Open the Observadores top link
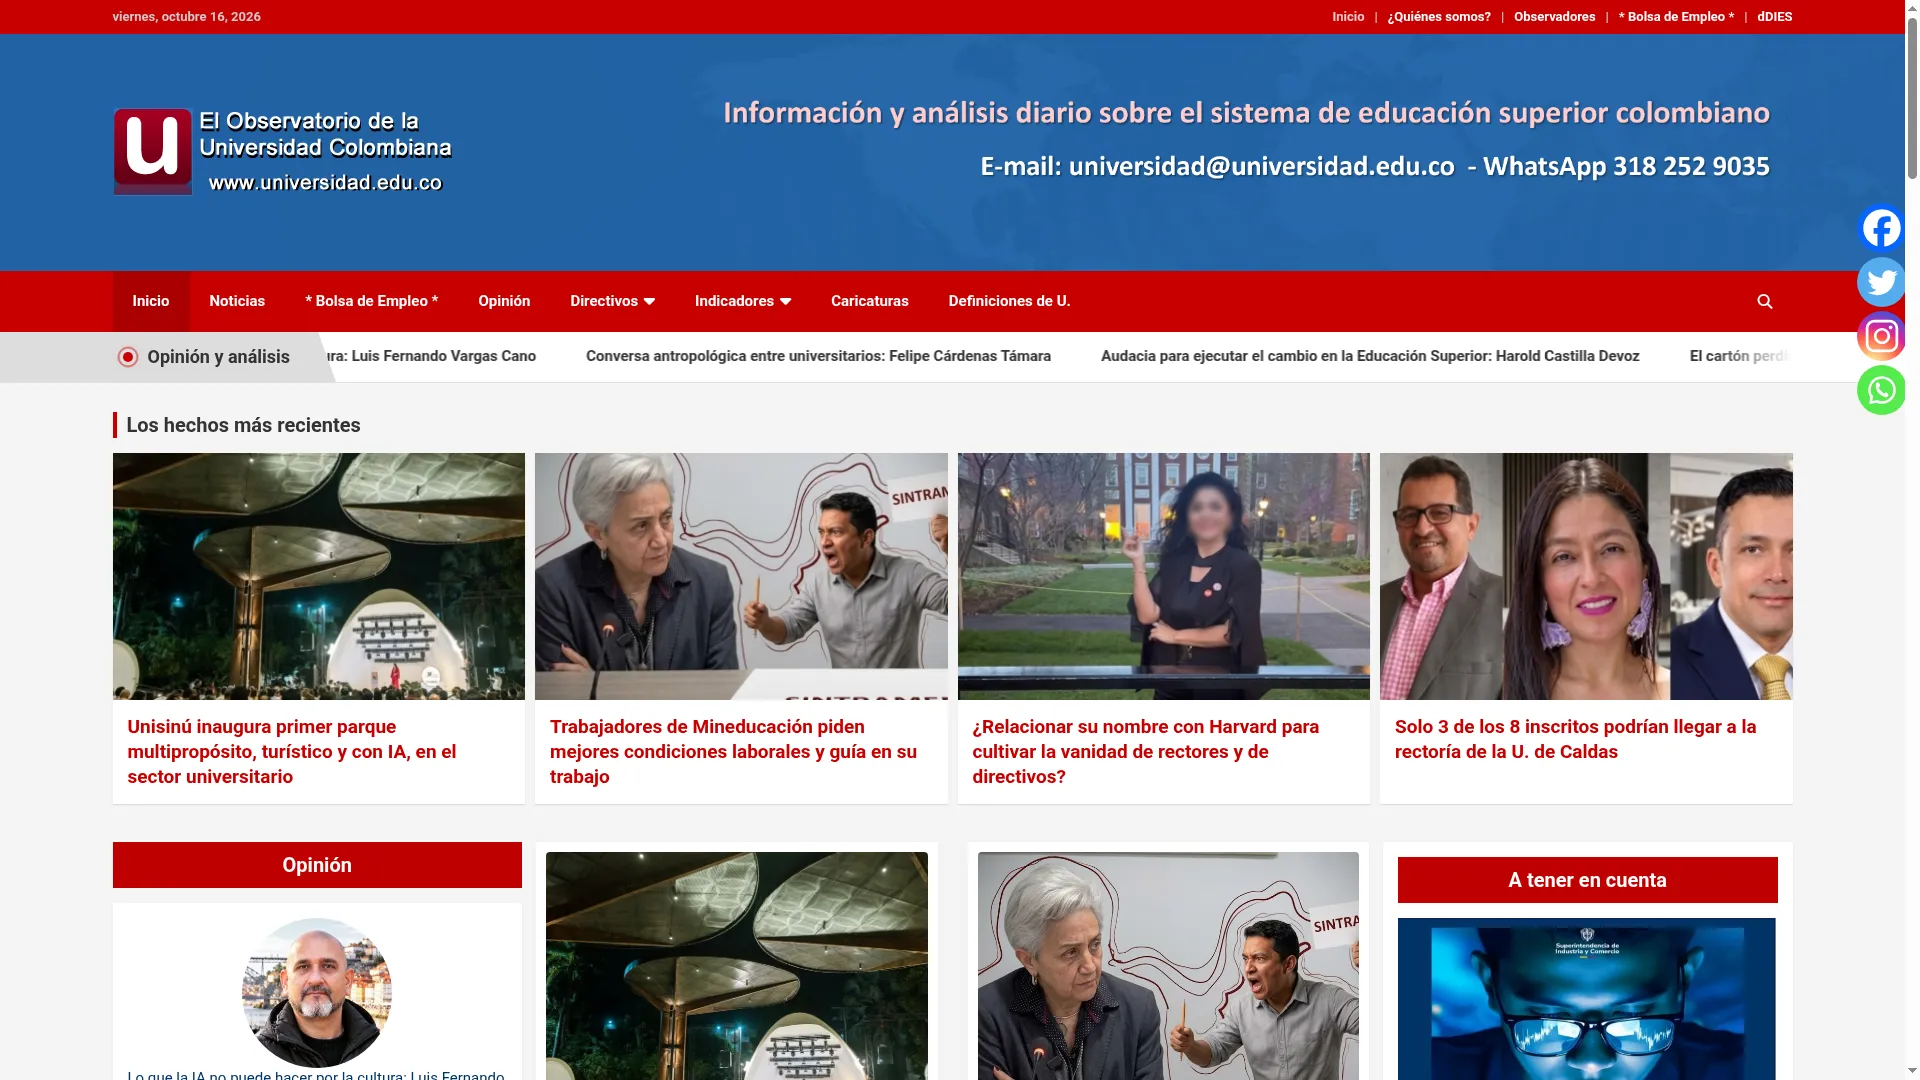 [x=1554, y=17]
